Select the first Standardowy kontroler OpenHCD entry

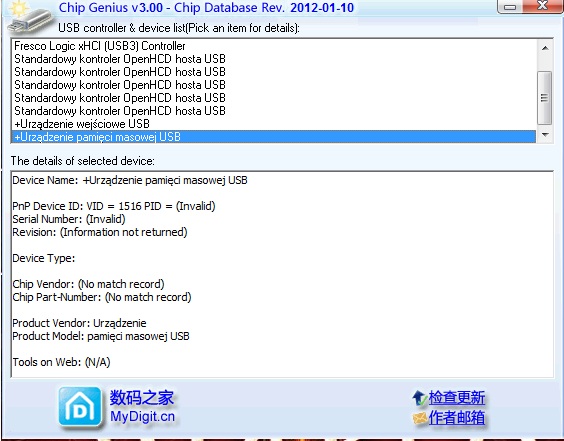pyautogui.click(x=120, y=59)
